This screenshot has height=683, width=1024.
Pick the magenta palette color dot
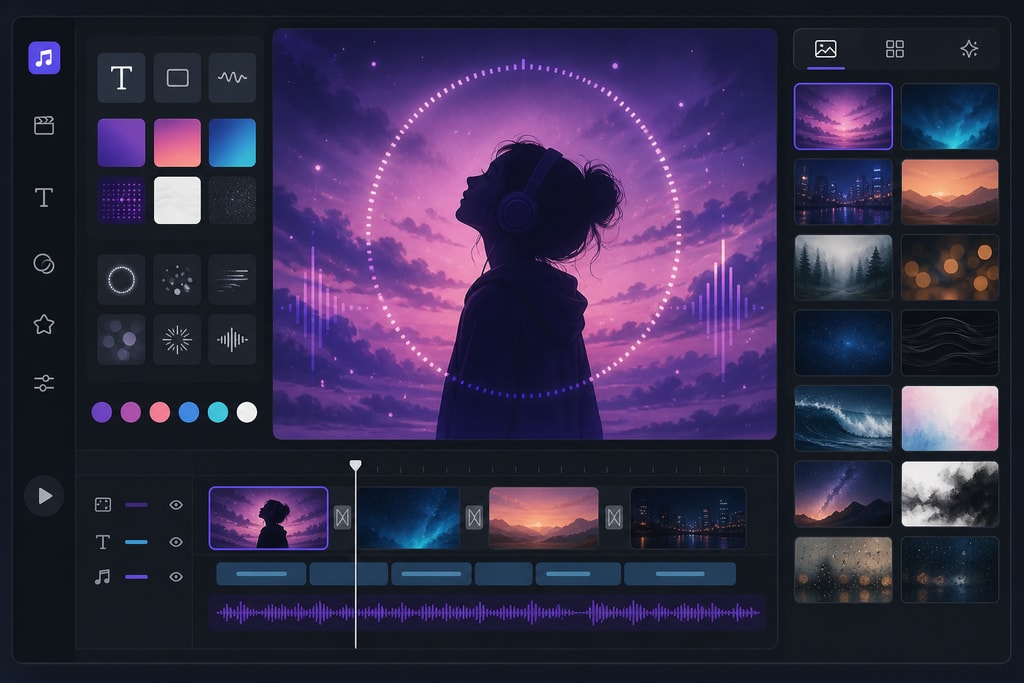click(x=131, y=412)
